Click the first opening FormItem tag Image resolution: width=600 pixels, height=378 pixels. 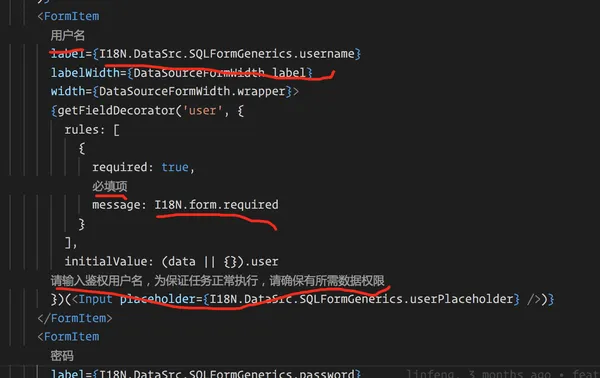[68, 16]
